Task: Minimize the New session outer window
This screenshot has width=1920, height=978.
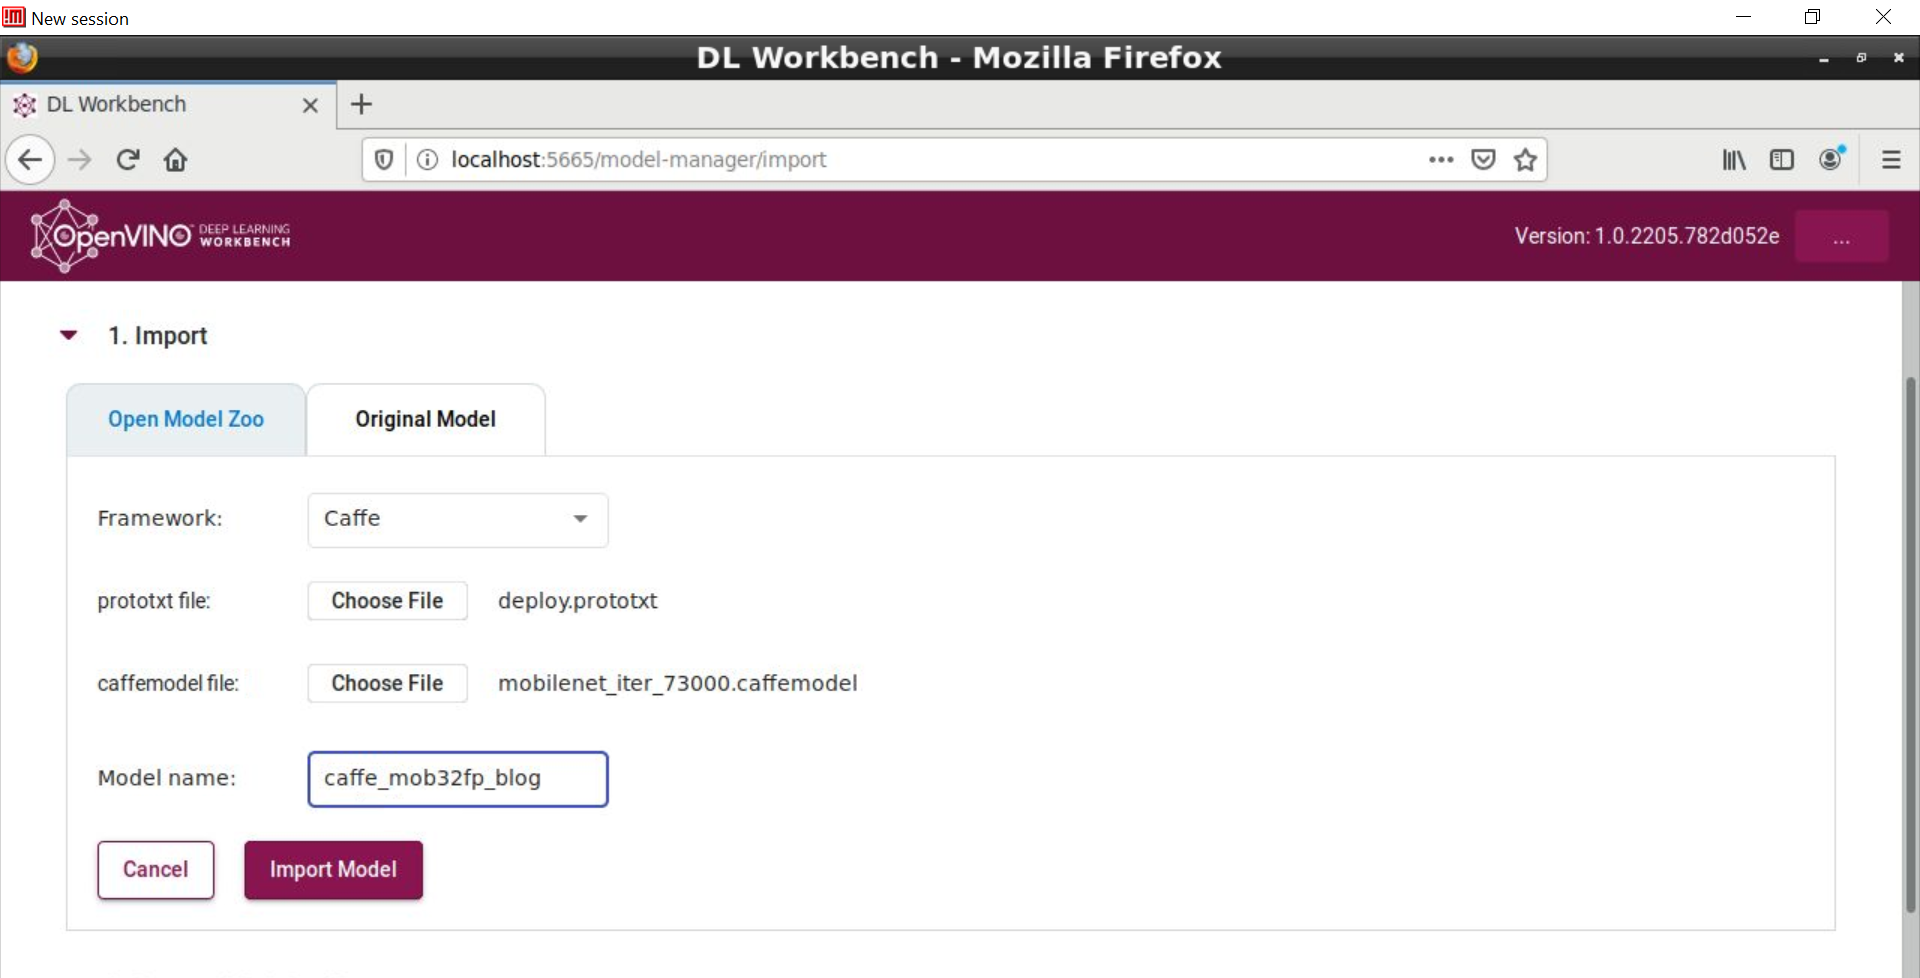Action: [x=1743, y=17]
